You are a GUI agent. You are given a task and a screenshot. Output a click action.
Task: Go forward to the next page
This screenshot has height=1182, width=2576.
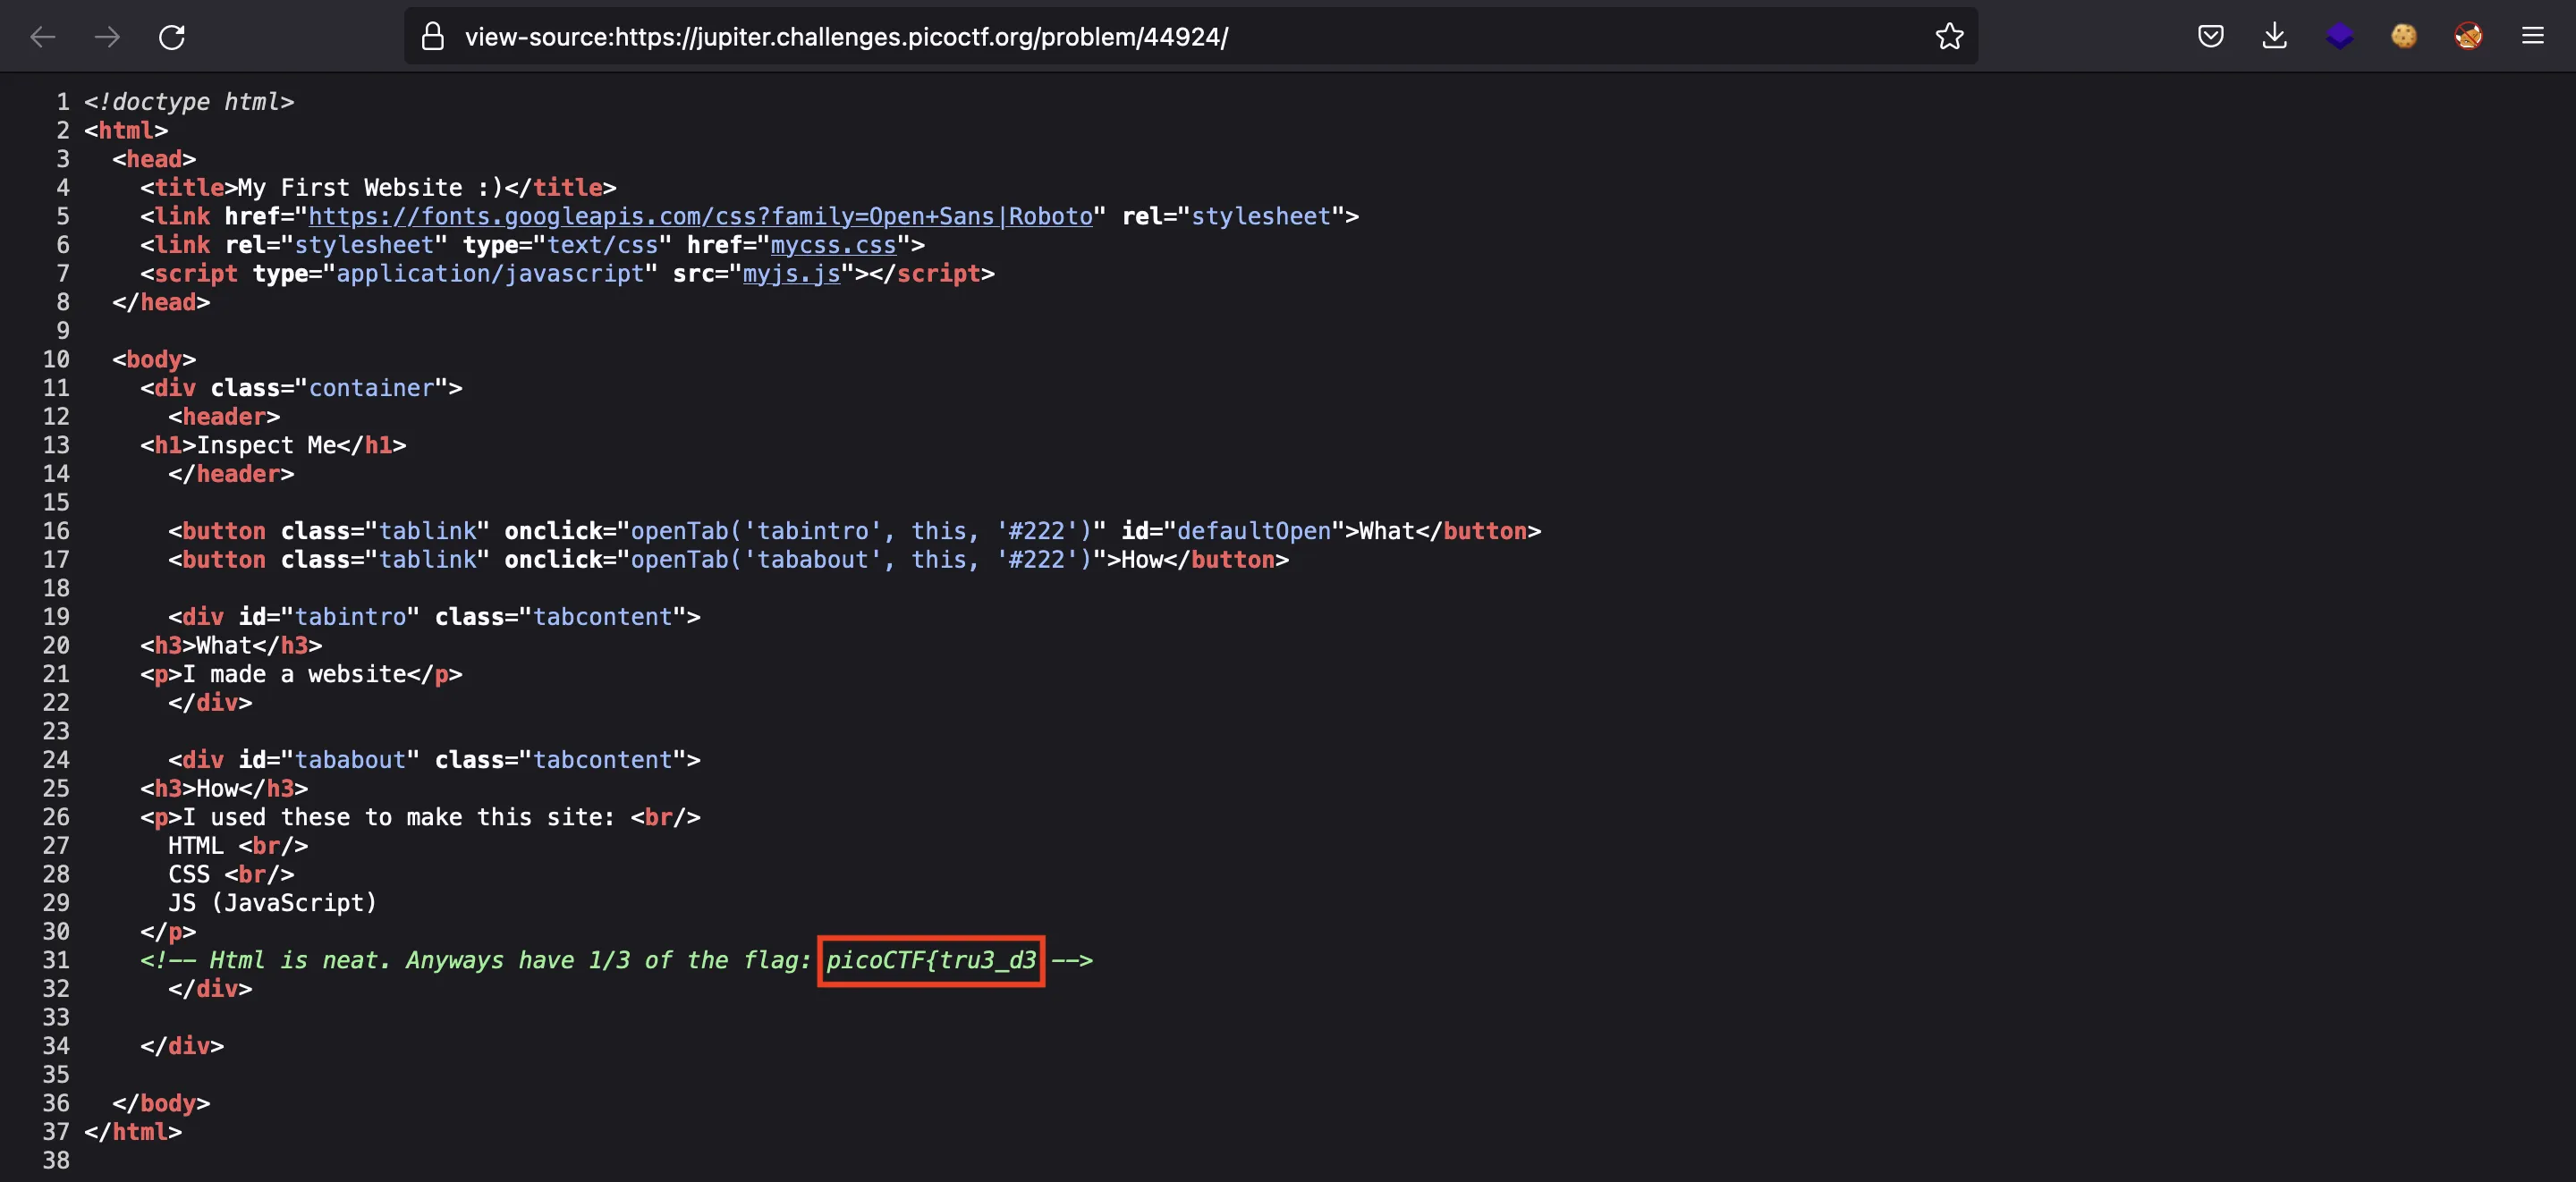(x=107, y=37)
